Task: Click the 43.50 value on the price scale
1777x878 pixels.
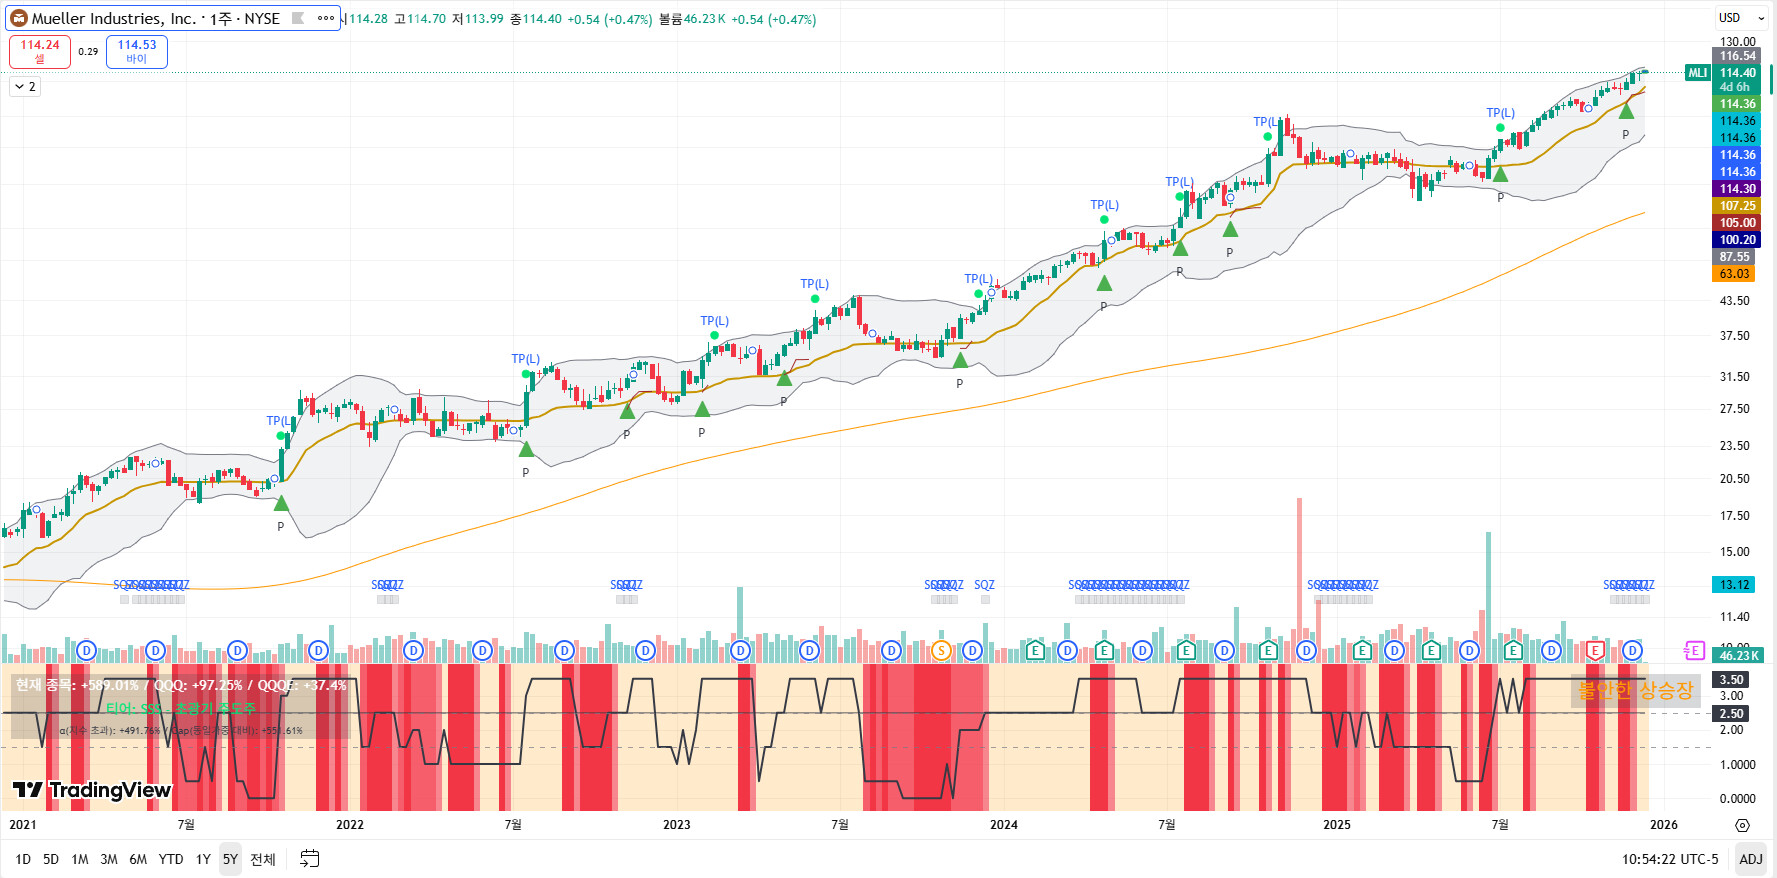Action: click(x=1735, y=301)
